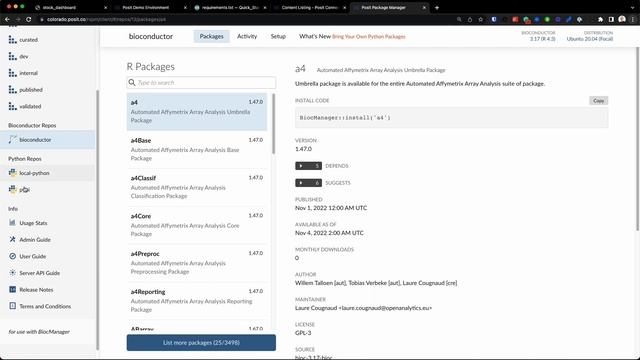
Task: Open the browser extensions puzzle icon
Action: pos(600,19)
